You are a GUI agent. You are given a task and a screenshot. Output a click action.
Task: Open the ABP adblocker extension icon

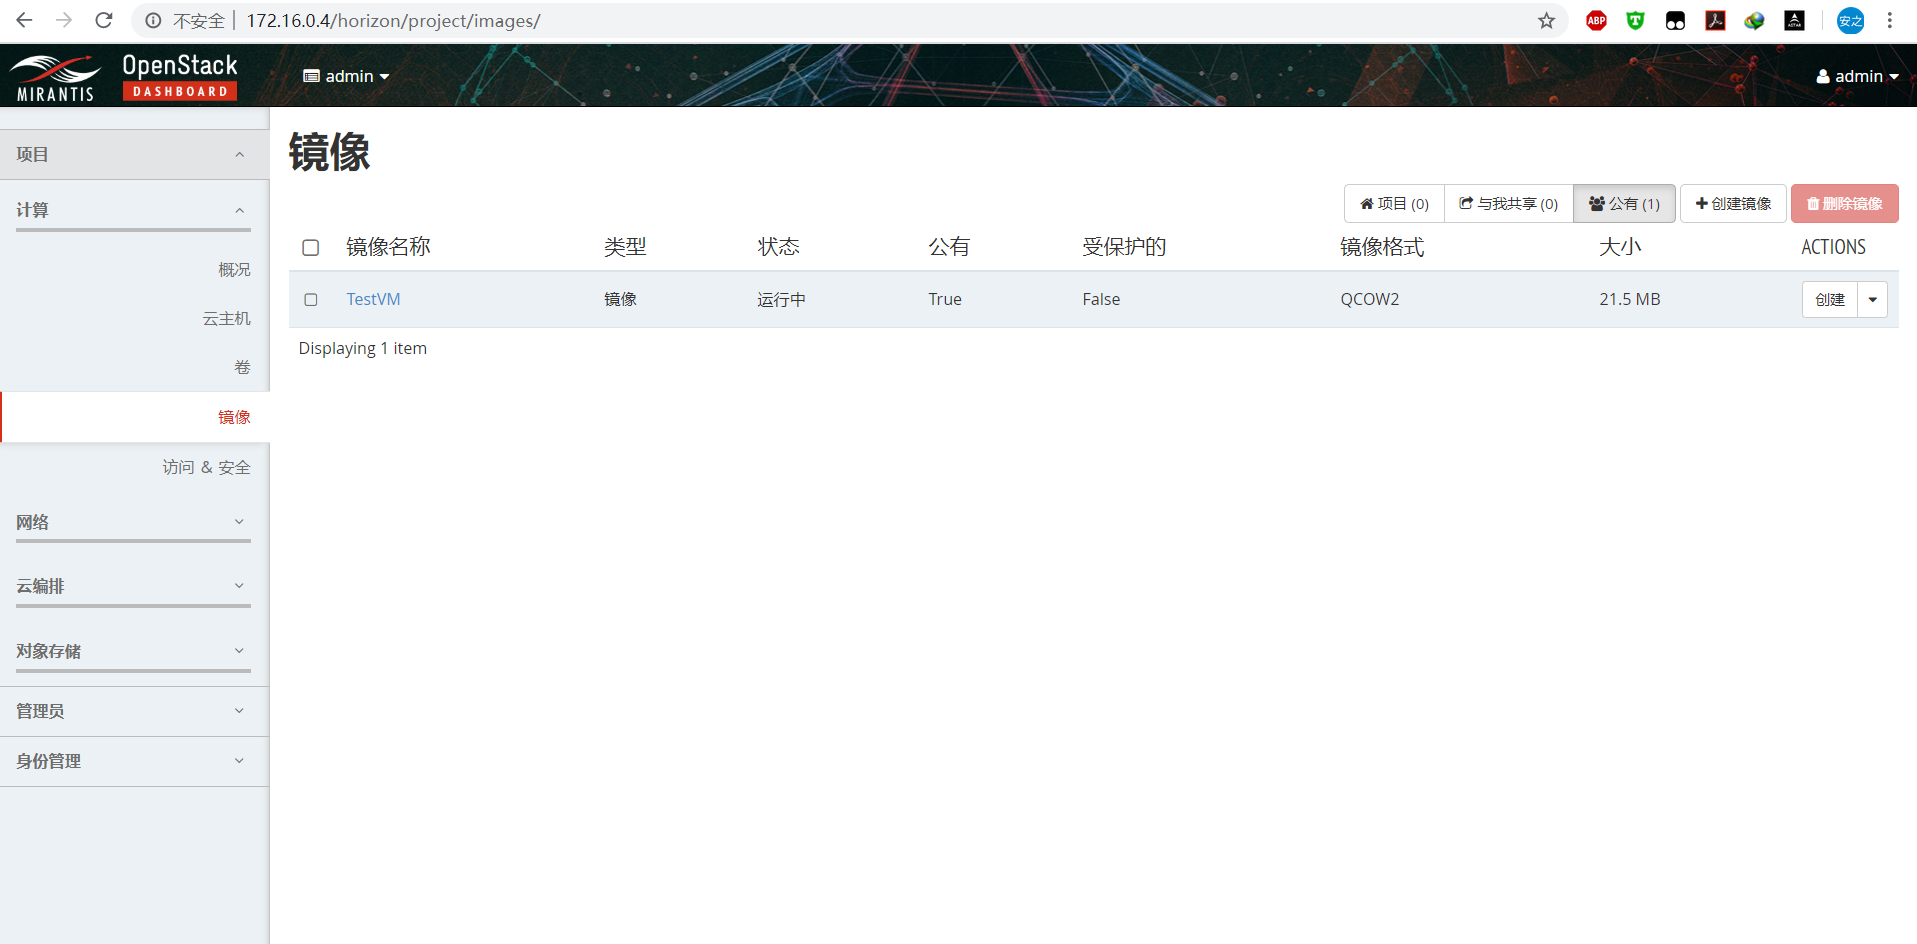[1595, 20]
